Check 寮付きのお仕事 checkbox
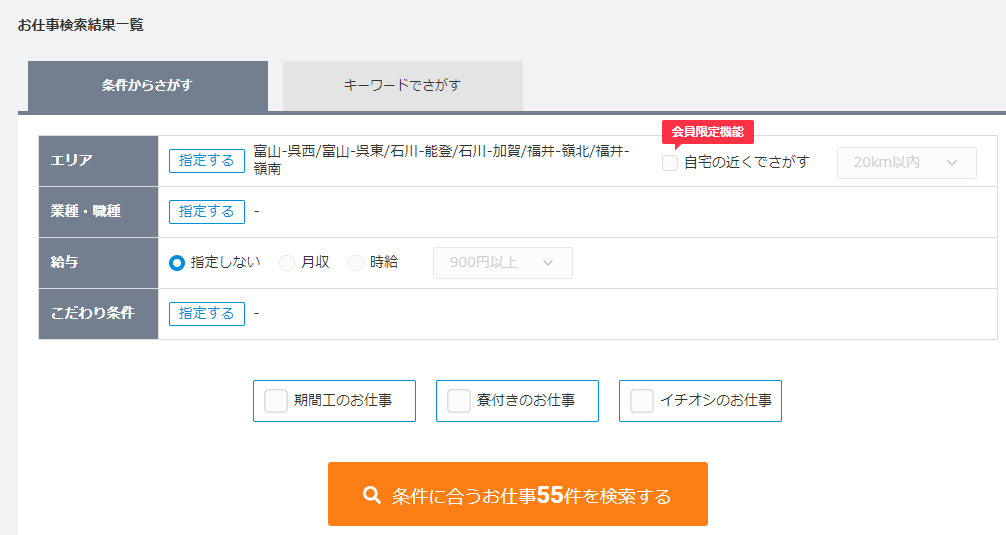 click(459, 401)
